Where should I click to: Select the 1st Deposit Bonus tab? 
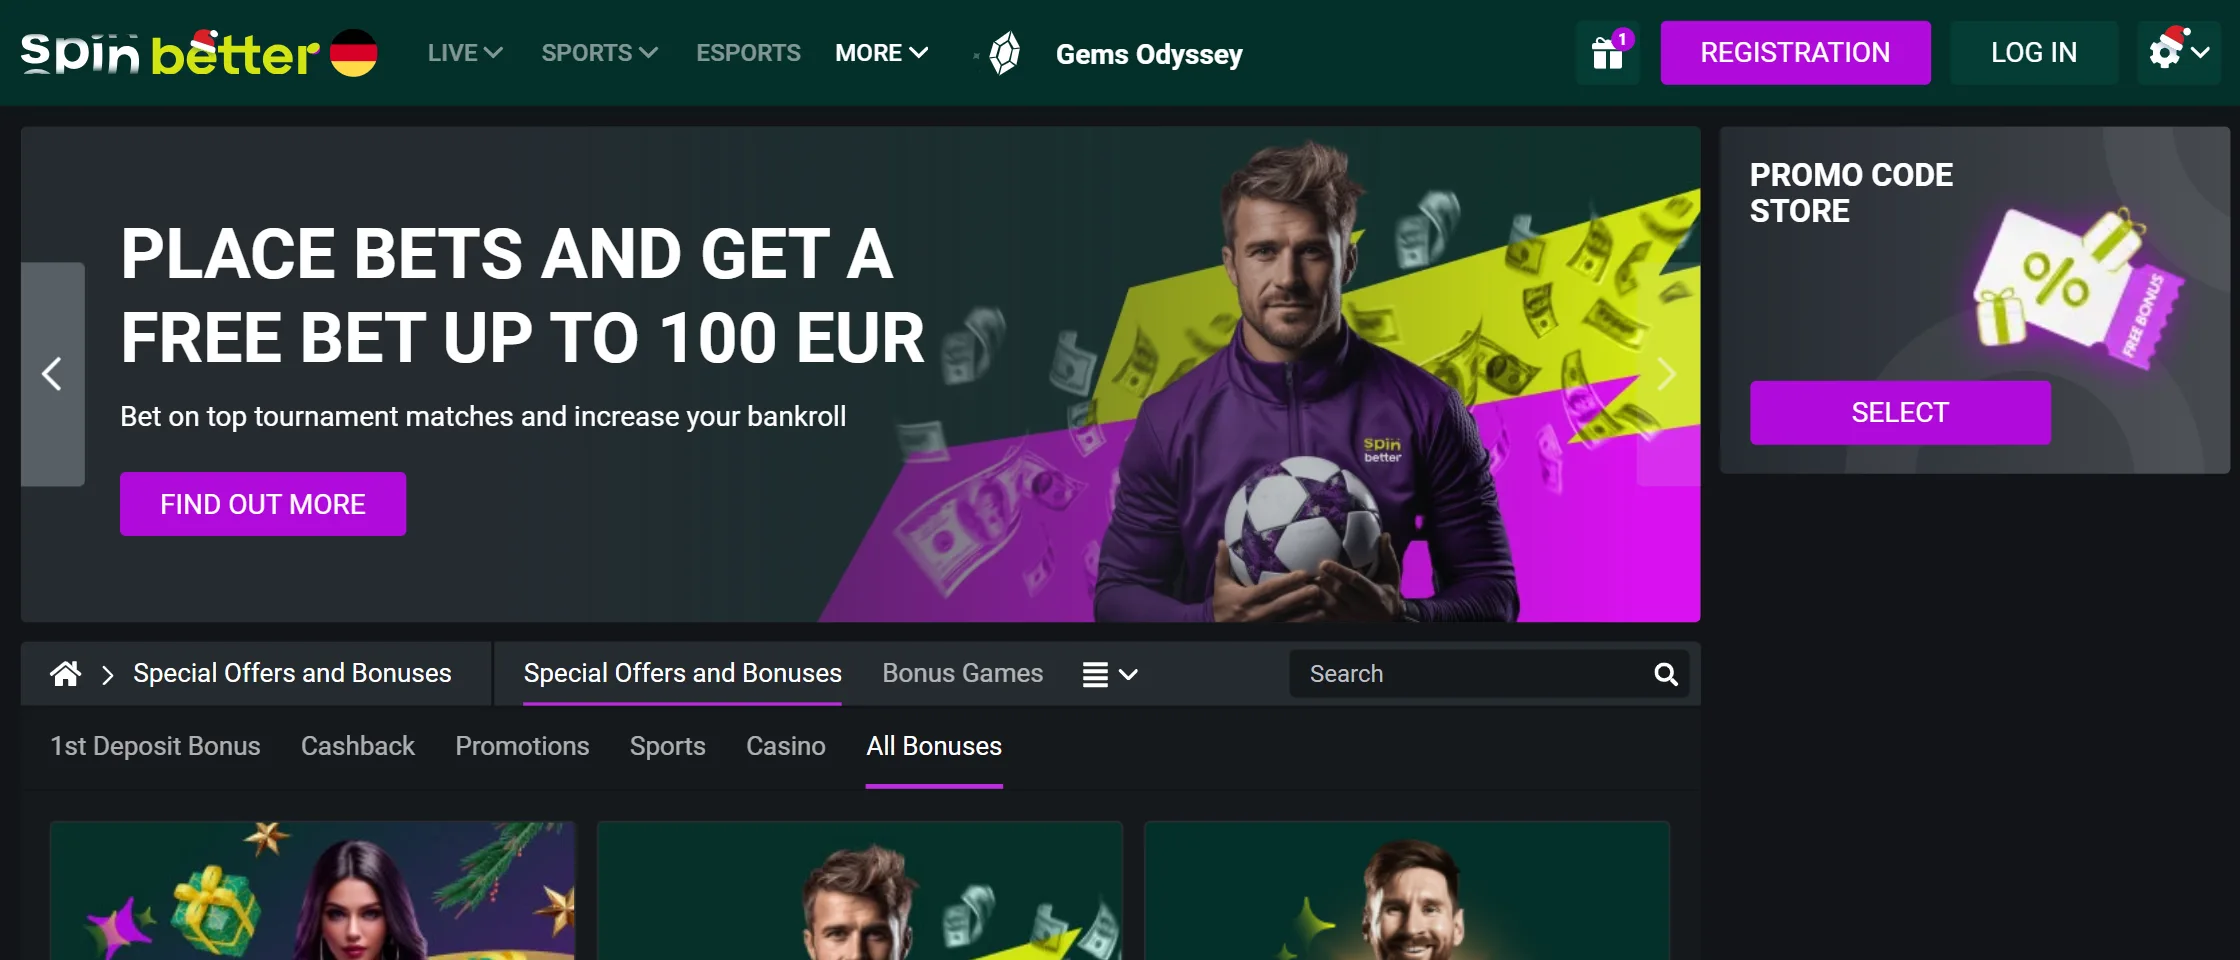coord(155,747)
